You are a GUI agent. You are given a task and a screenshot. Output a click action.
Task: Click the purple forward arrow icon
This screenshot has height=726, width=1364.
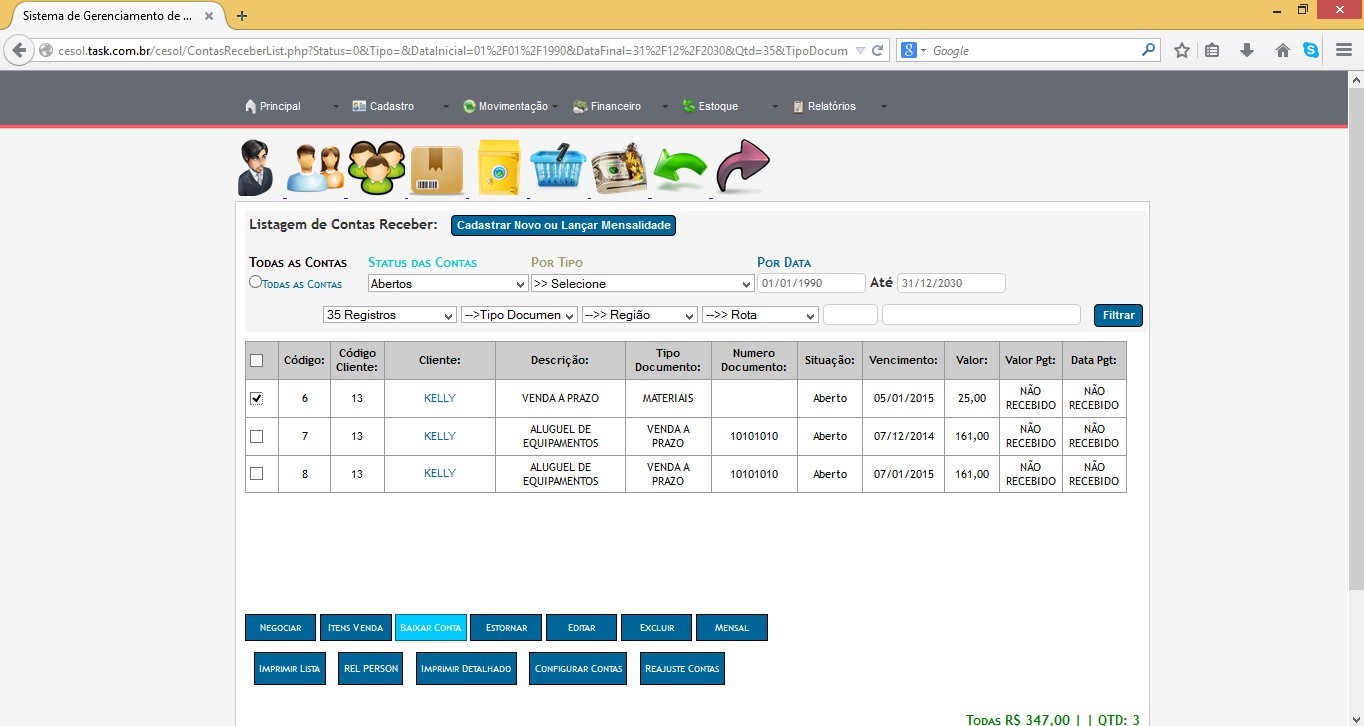point(743,167)
